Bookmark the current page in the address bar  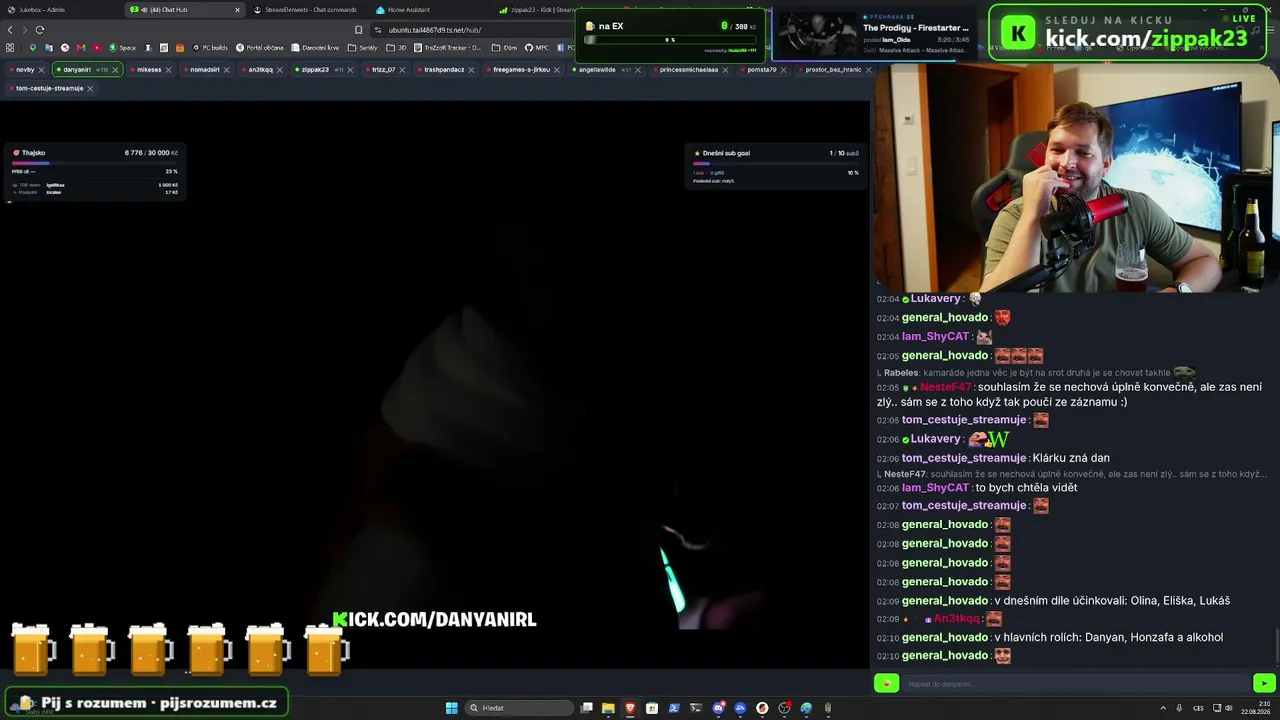[x=359, y=30]
